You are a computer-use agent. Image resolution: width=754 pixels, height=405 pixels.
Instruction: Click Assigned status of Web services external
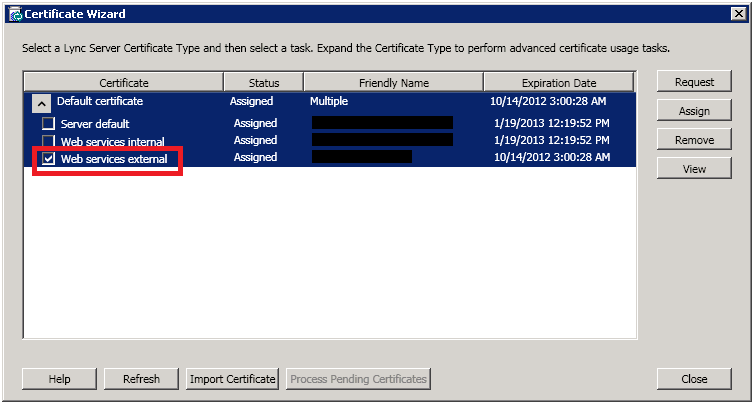pos(255,157)
